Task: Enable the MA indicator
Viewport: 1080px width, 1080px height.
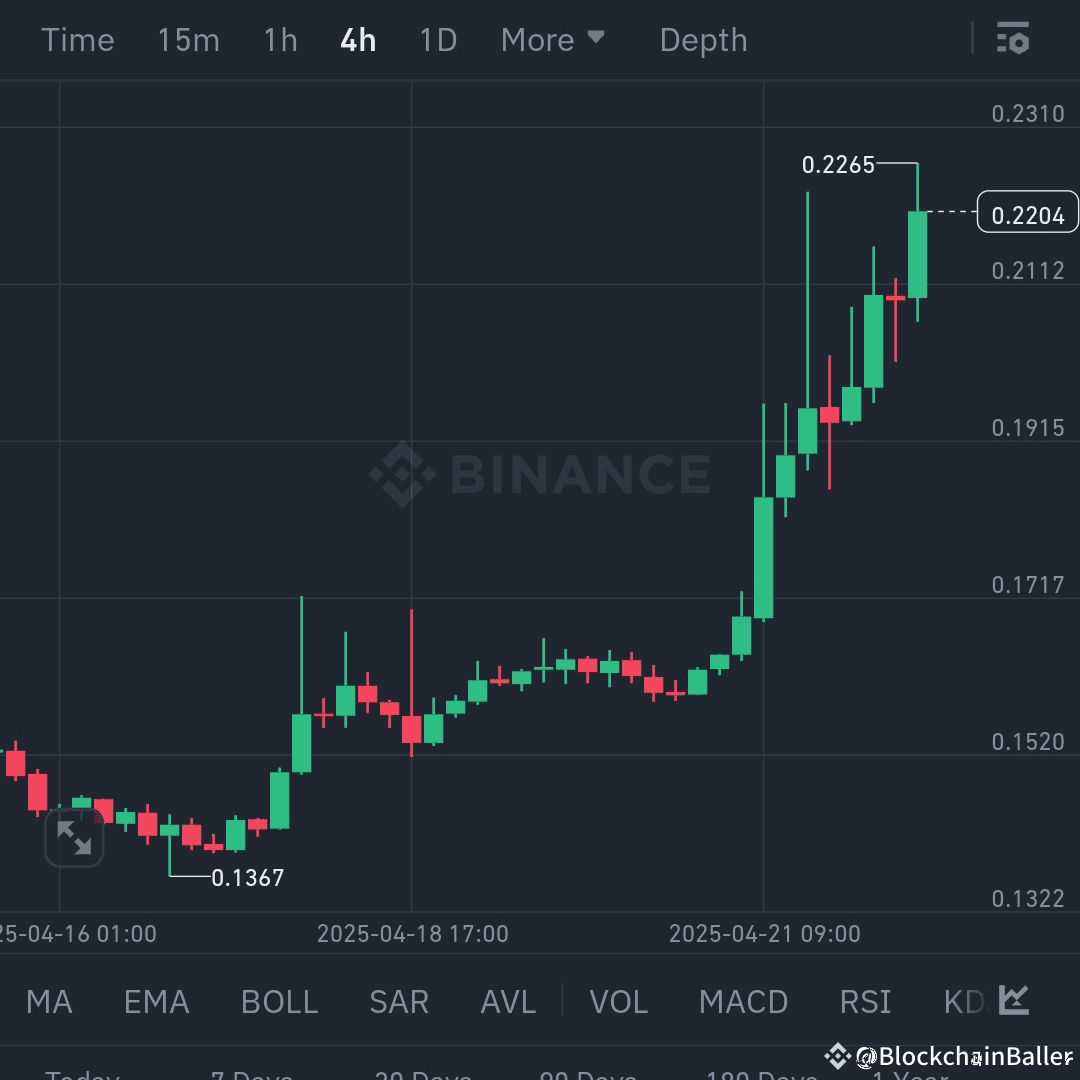Action: pyautogui.click(x=48, y=1001)
